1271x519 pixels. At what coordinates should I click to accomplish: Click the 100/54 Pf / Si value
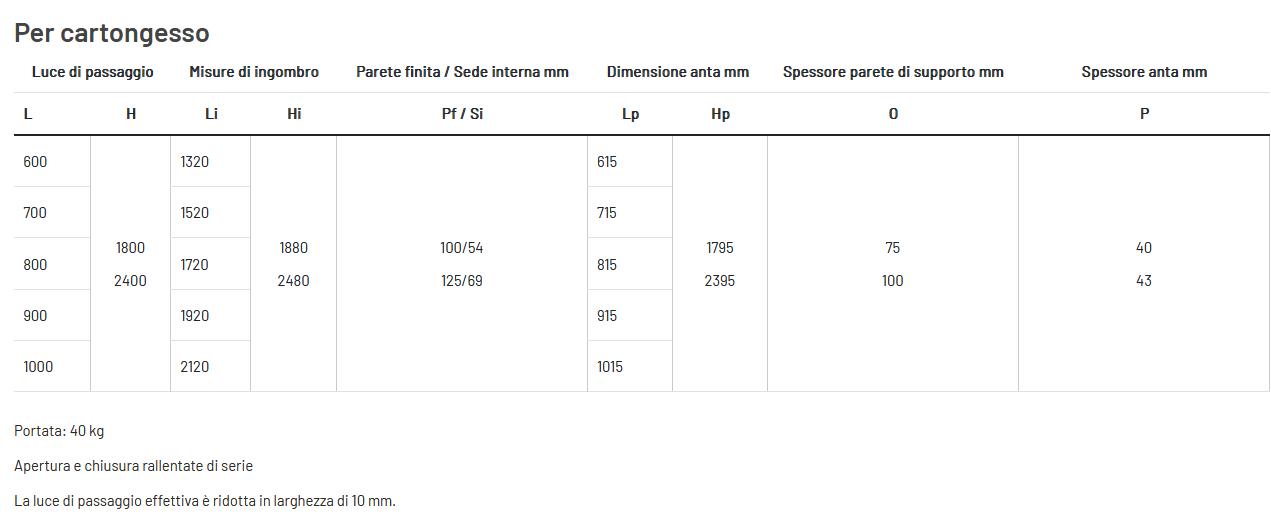tap(462, 248)
